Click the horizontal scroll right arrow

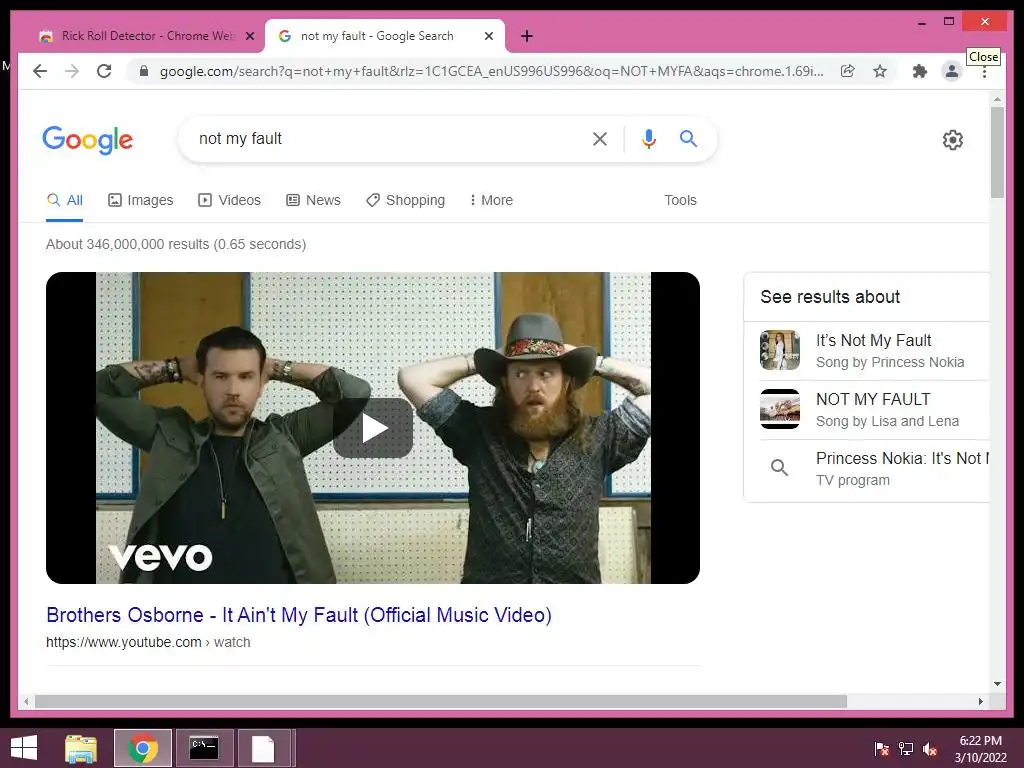pyautogui.click(x=980, y=701)
